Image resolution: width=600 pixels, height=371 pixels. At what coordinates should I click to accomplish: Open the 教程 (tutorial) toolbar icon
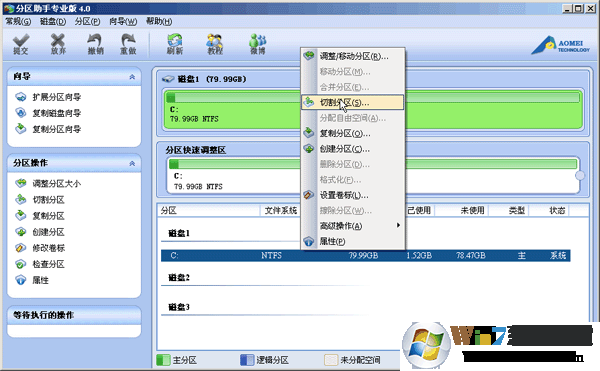[x=215, y=44]
